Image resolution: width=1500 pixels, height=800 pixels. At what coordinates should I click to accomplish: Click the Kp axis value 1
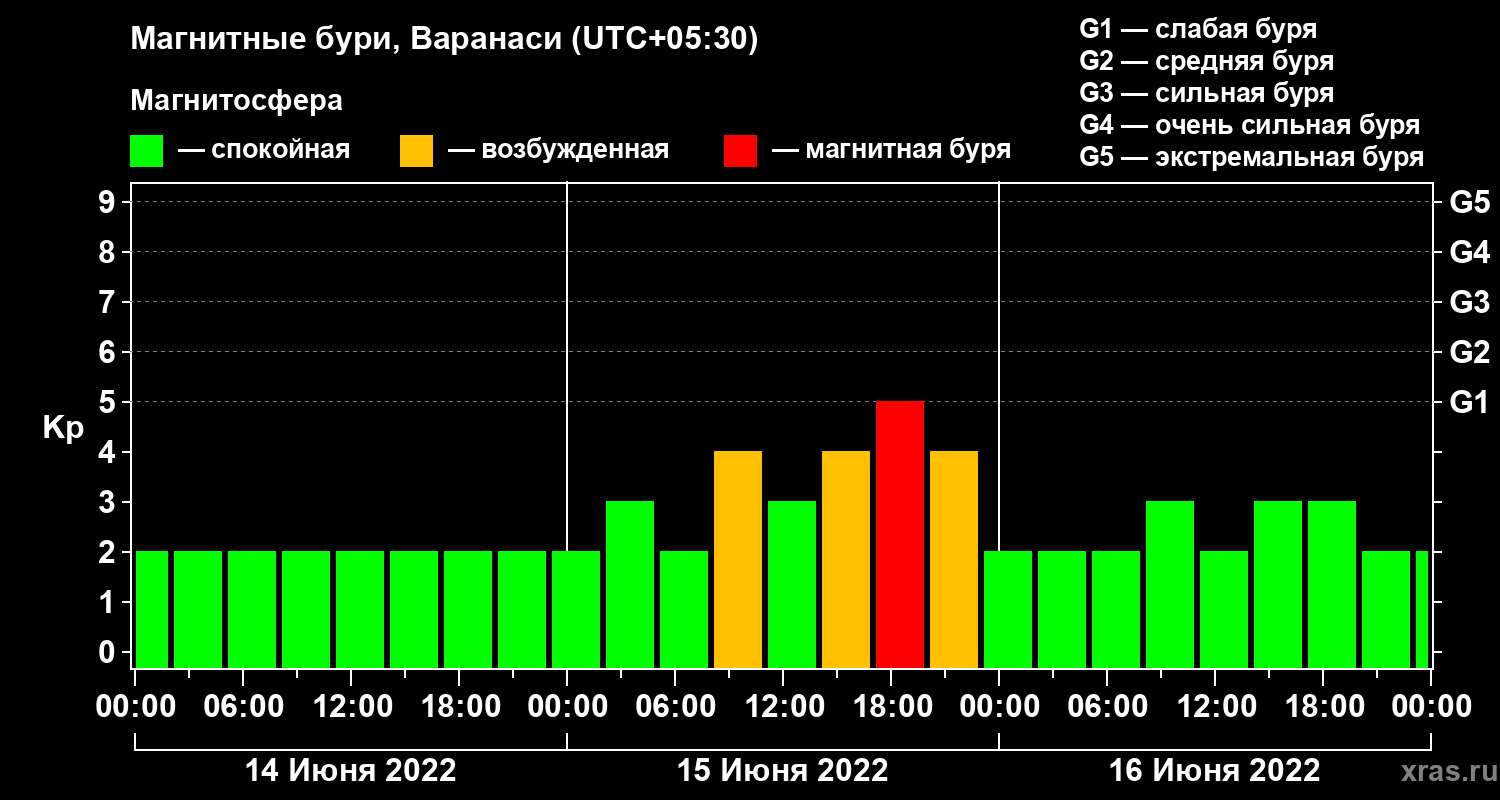(x=109, y=602)
